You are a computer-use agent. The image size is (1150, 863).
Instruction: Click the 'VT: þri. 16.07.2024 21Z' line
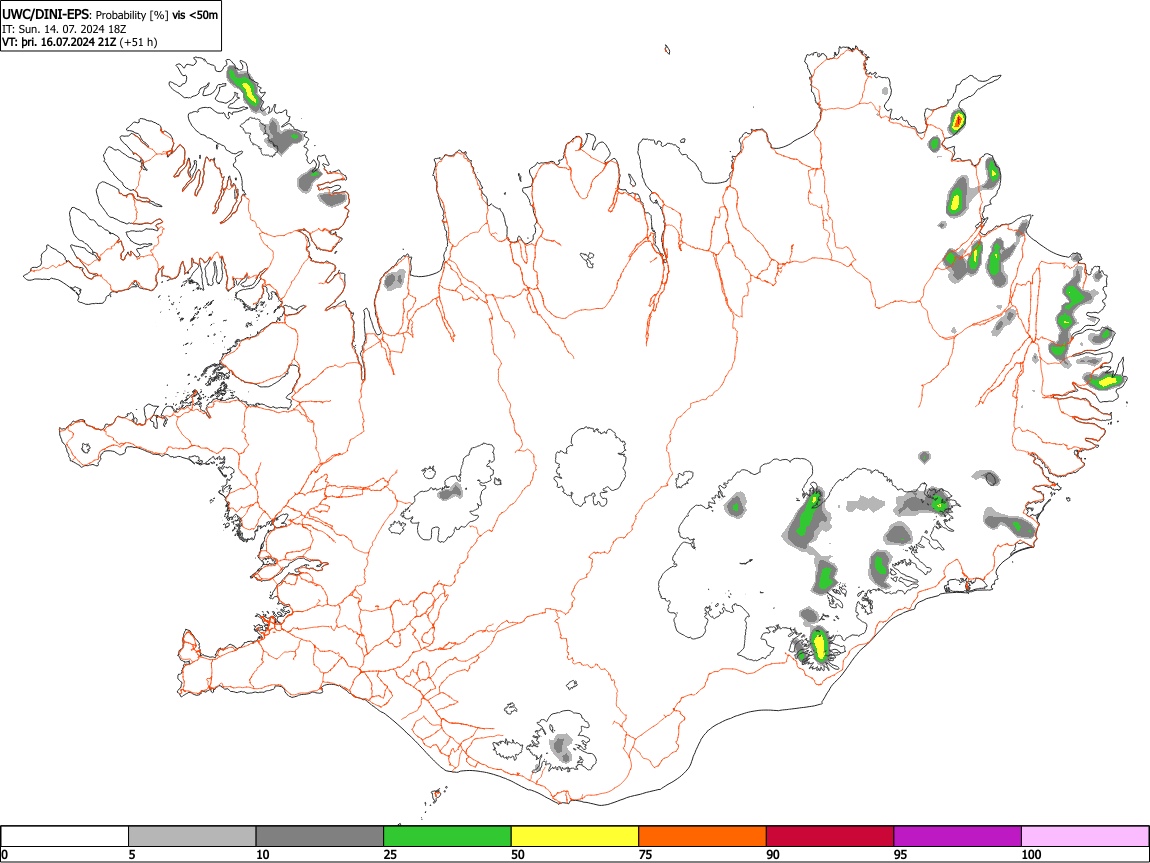click(59, 42)
